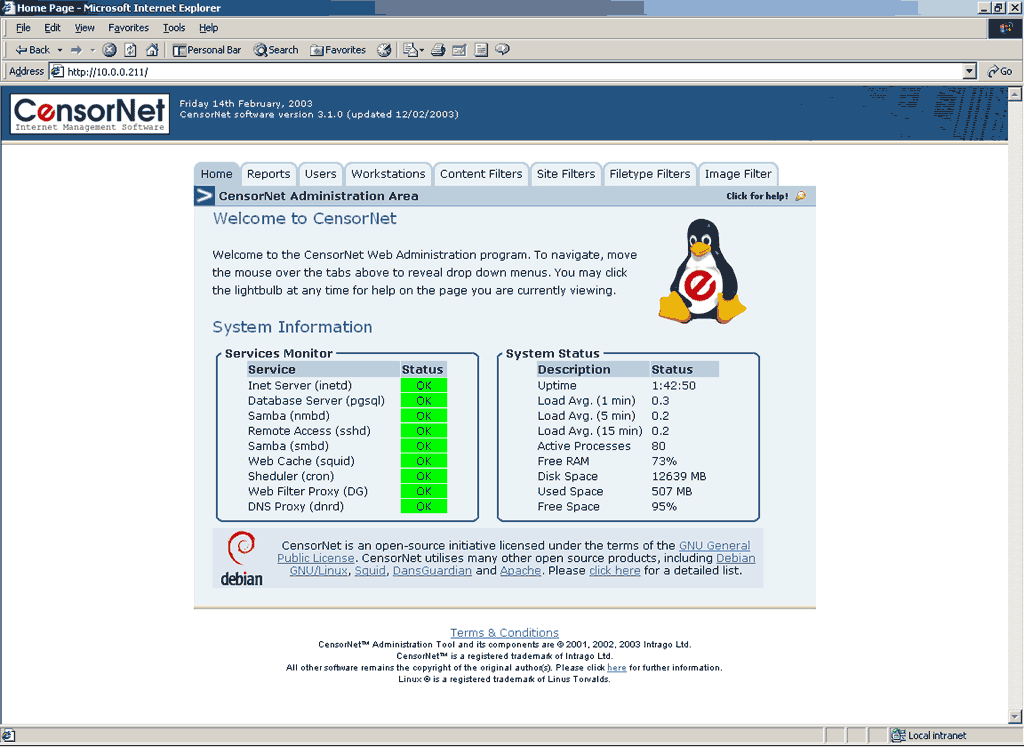Click the vertical scrollbar up arrow

click(1015, 94)
